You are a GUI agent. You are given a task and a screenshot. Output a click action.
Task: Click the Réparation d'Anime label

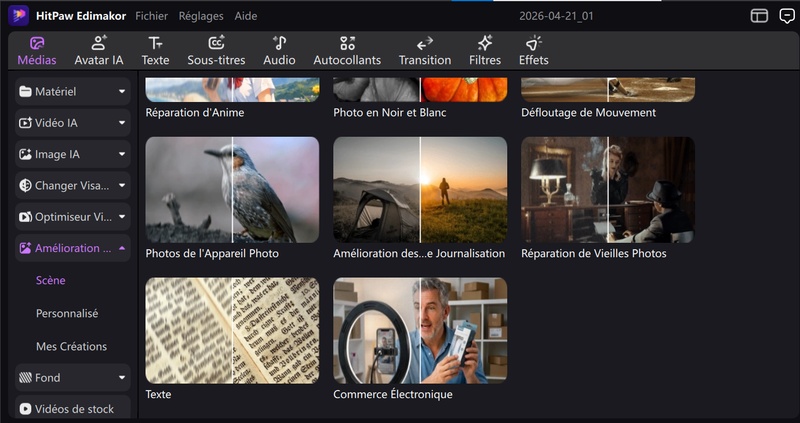[x=195, y=112]
